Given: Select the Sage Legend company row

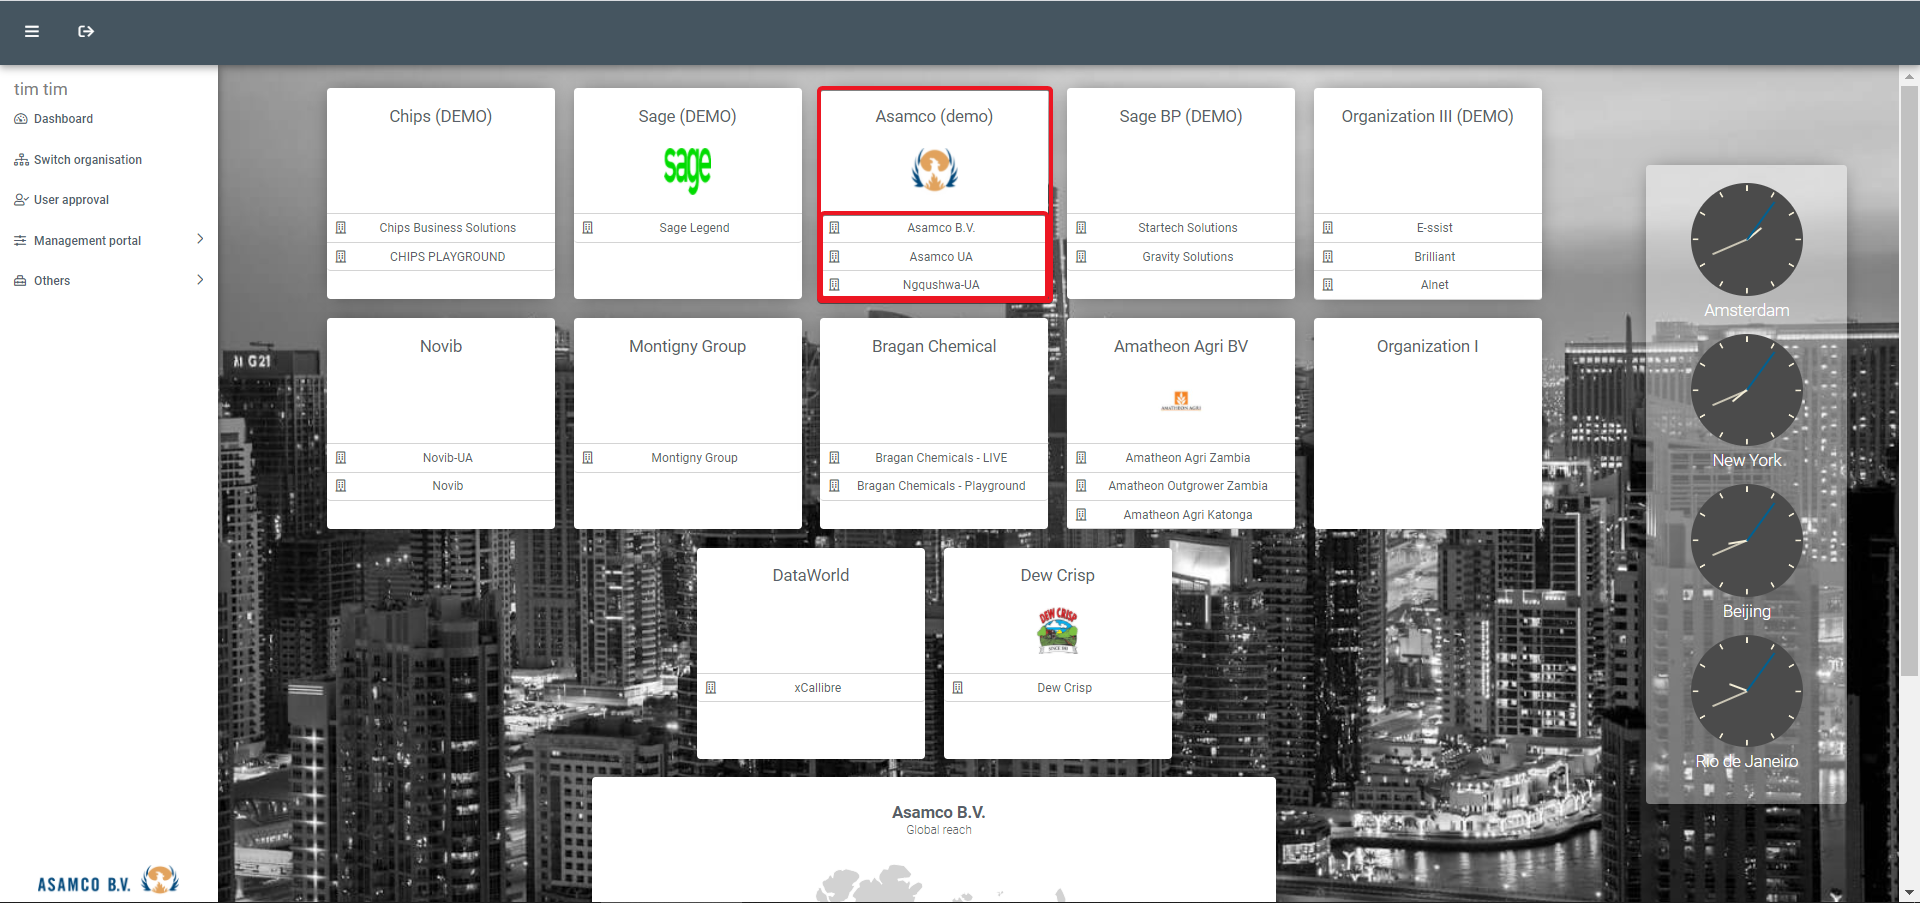Looking at the screenshot, I should click(x=688, y=228).
